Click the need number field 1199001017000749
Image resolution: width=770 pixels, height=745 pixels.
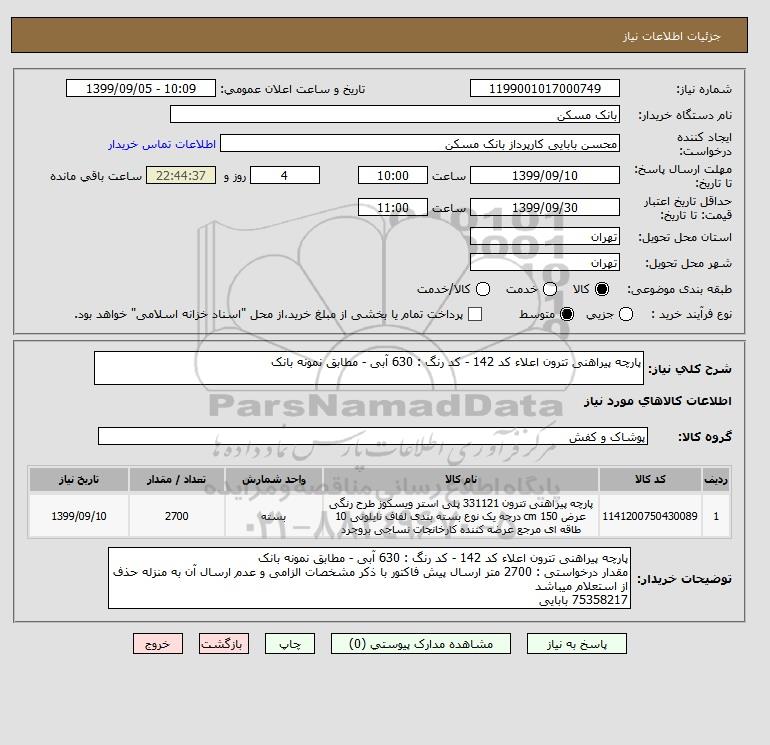click(545, 88)
